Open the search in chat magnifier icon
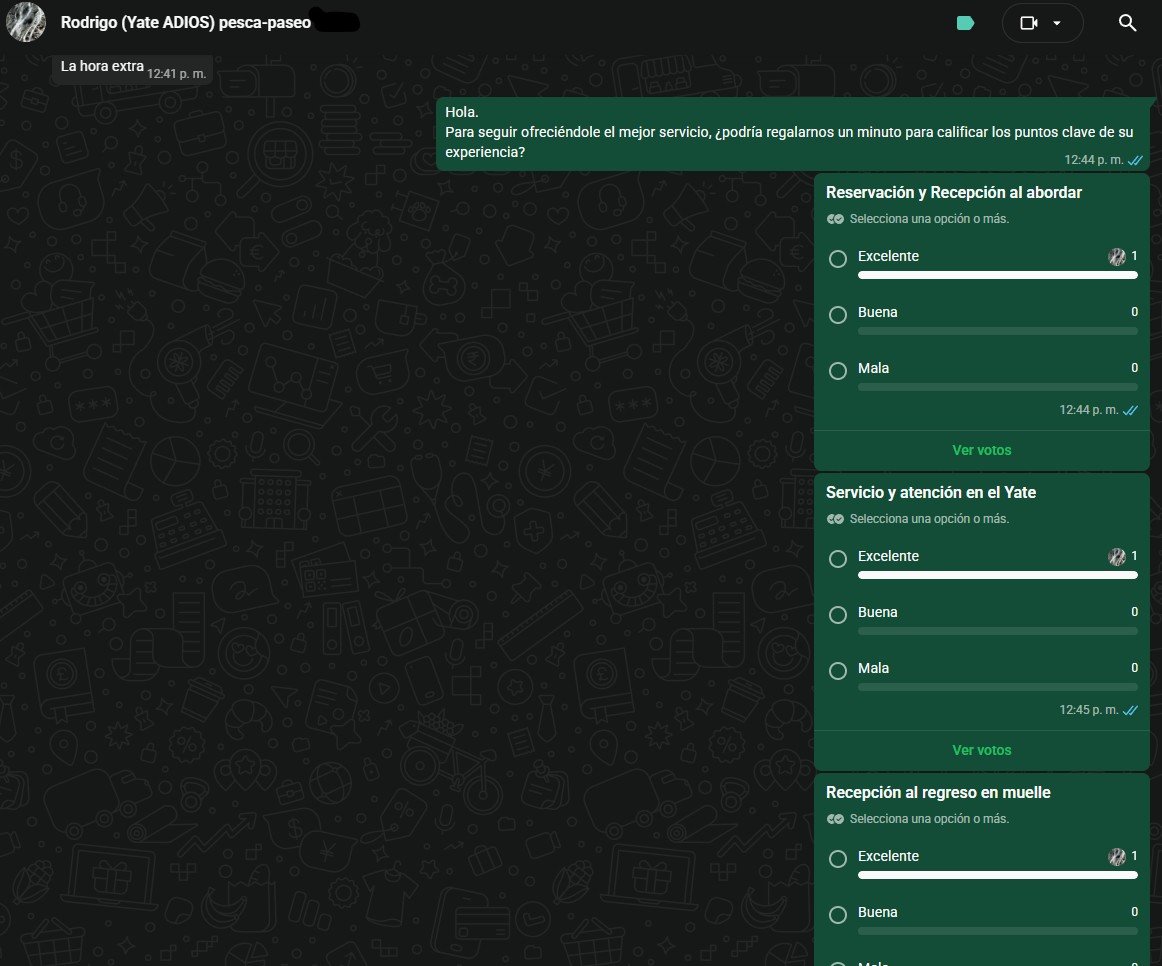Screen dimensions: 1162x966 click(1127, 23)
